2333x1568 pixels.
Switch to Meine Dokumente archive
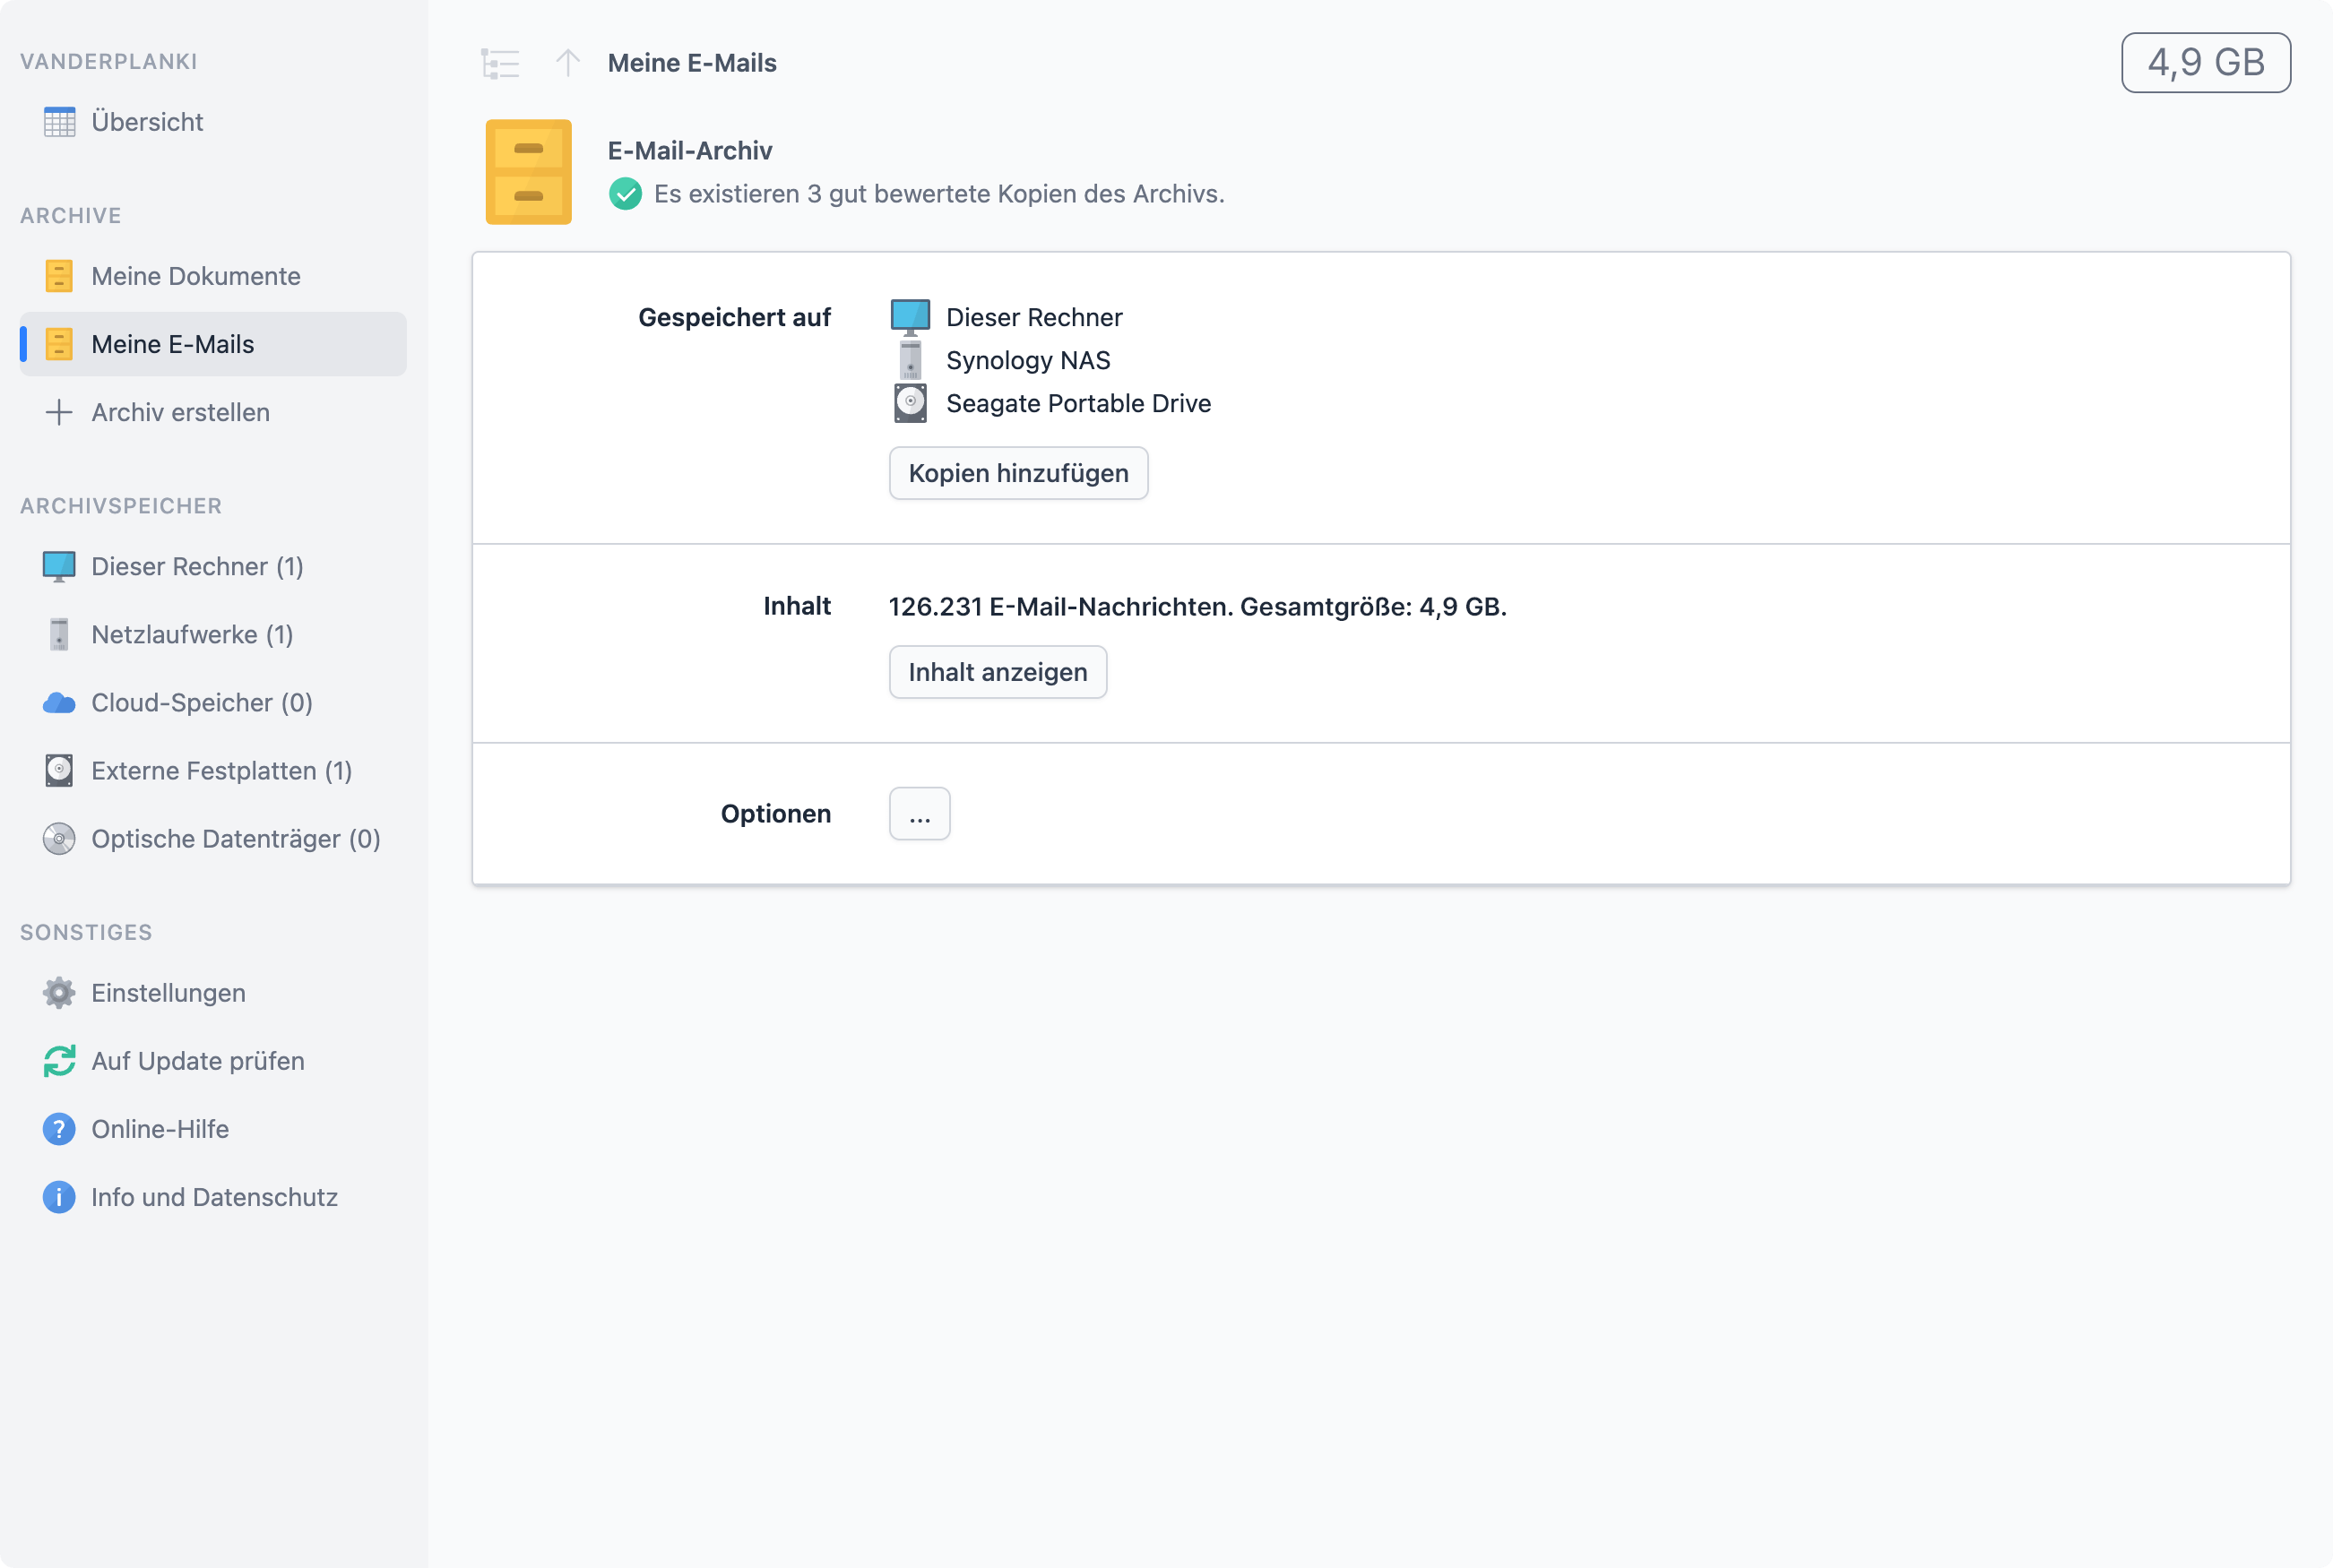[195, 276]
